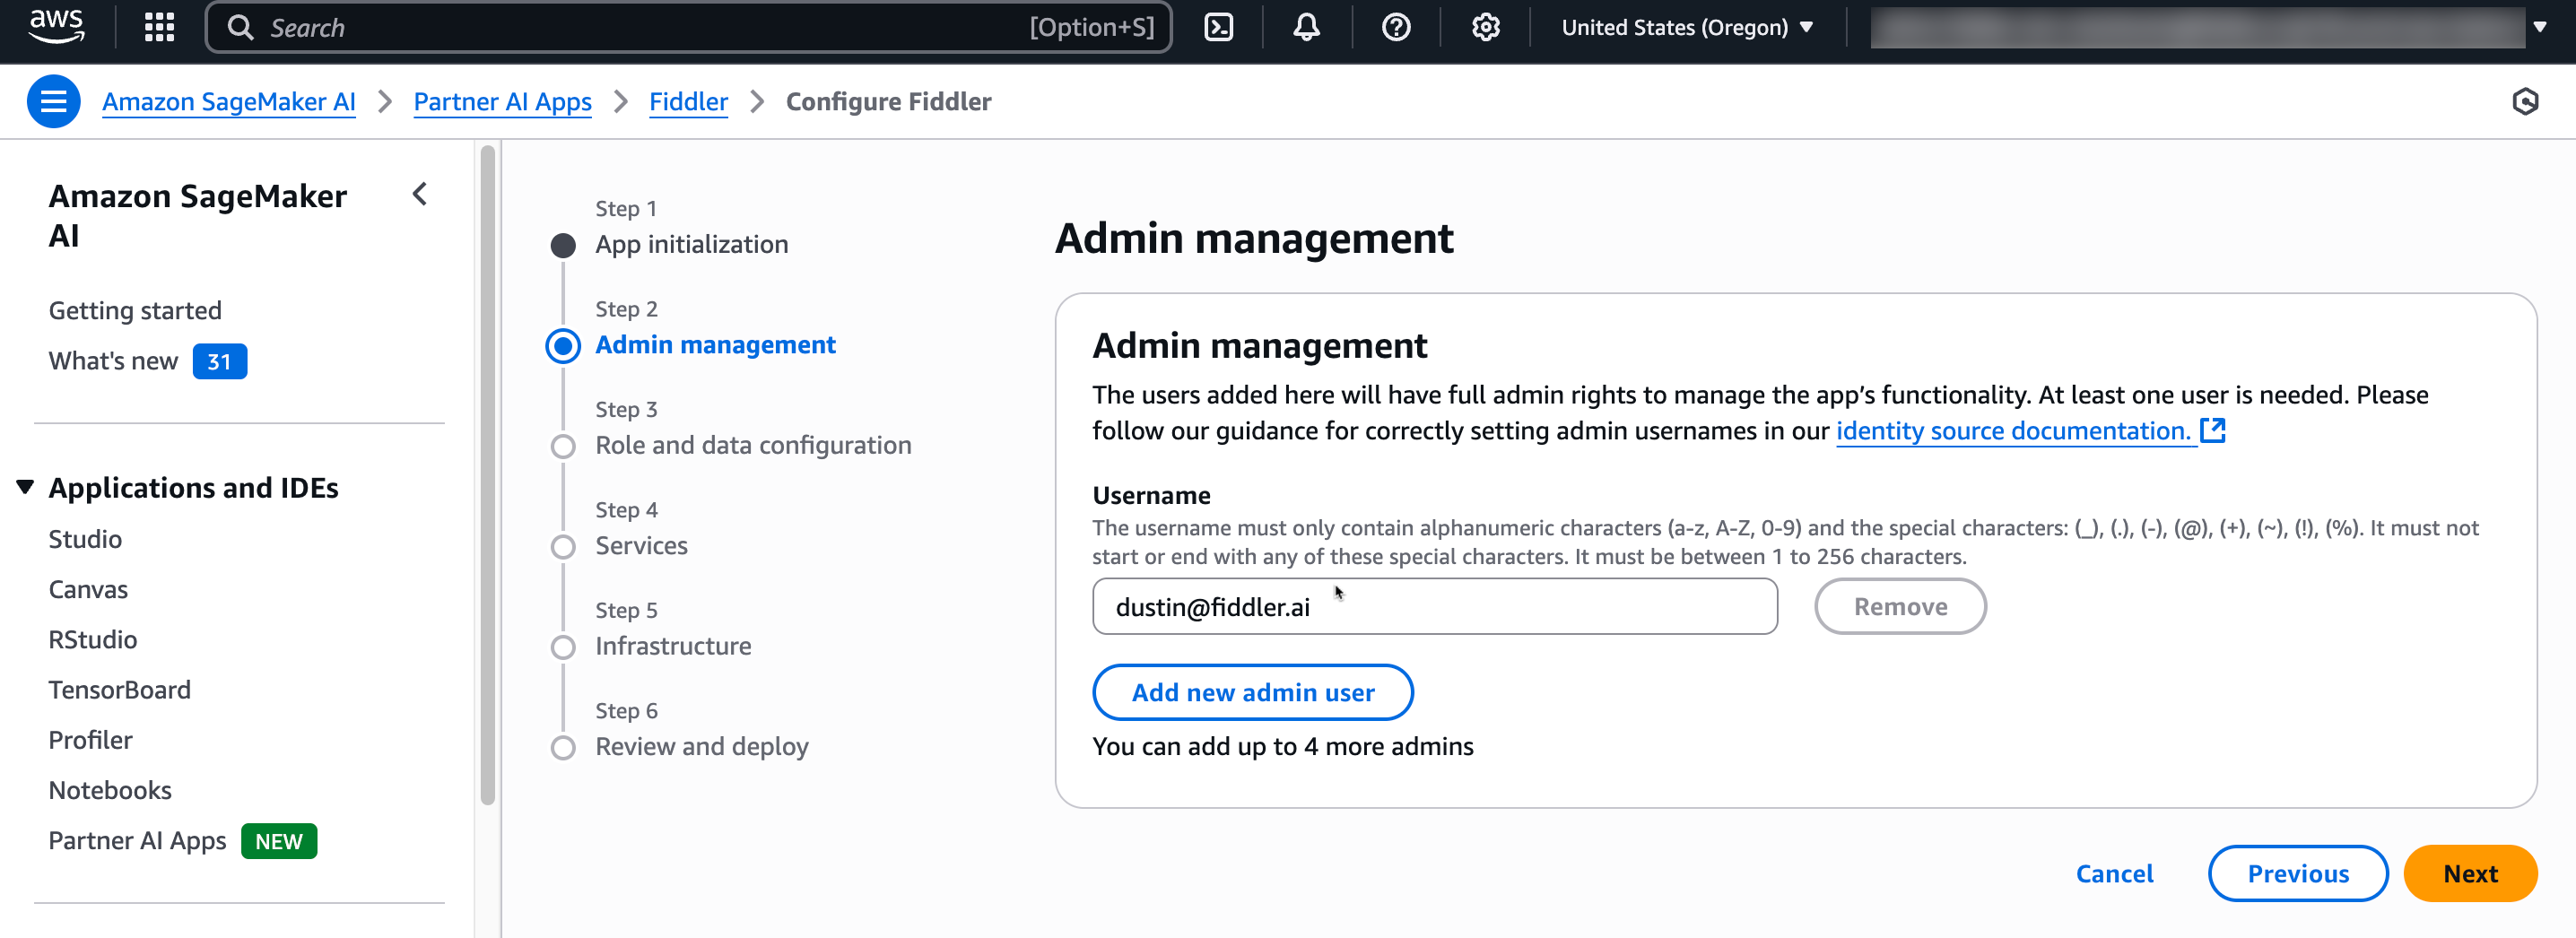
Task: Open What's new in the sidebar
Action: click(112, 361)
